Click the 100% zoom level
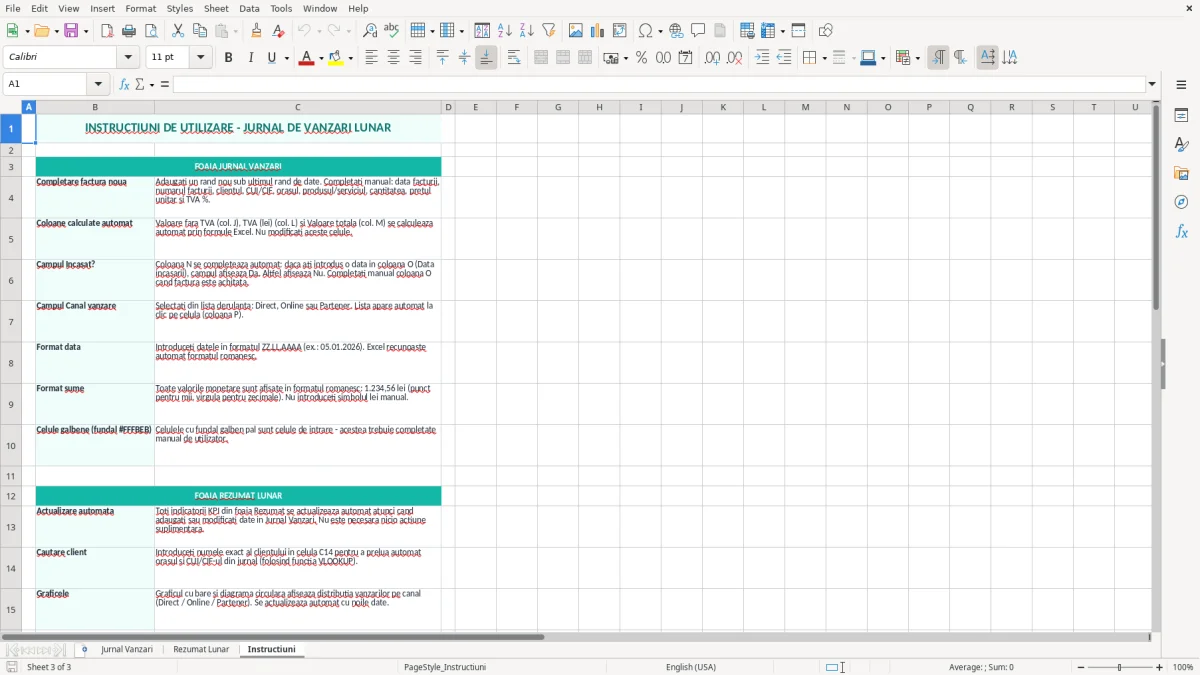 (1183, 667)
